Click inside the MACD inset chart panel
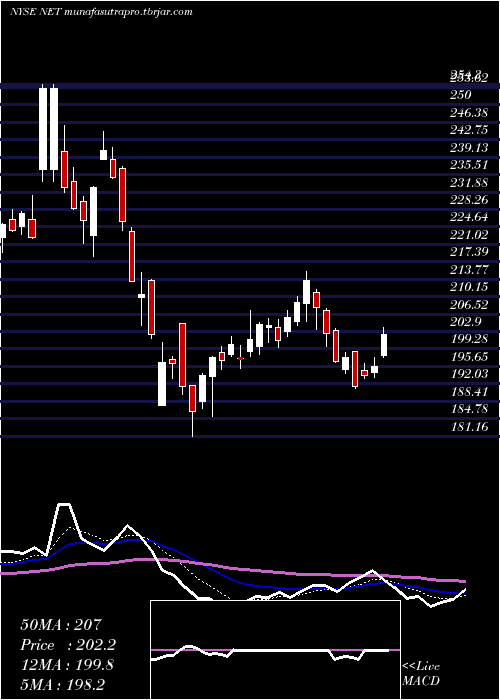Image resolution: width=500 pixels, height=700 pixels. point(275,650)
